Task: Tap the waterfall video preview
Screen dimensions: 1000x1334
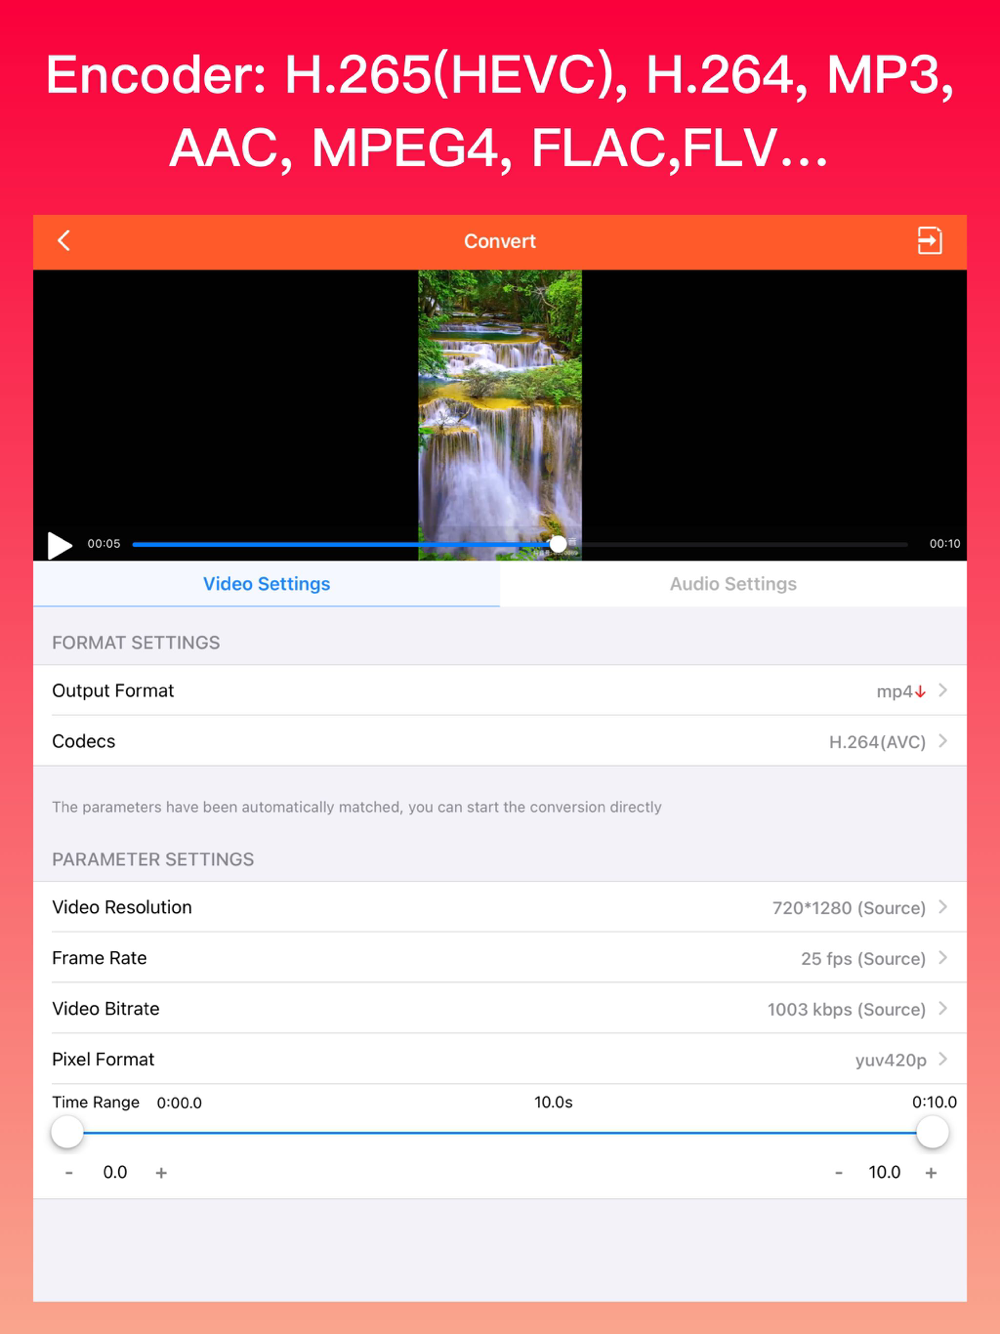Action: pyautogui.click(x=500, y=415)
